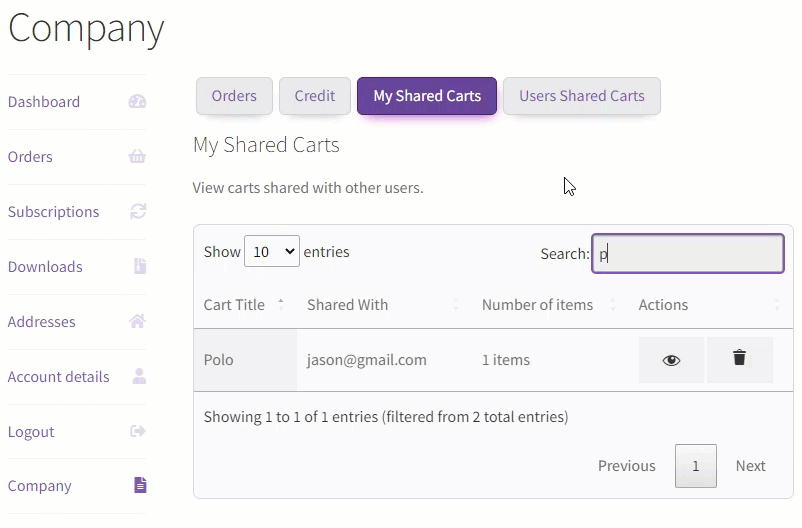Open Orders link in sidebar
The image size is (802, 528).
[30, 157]
